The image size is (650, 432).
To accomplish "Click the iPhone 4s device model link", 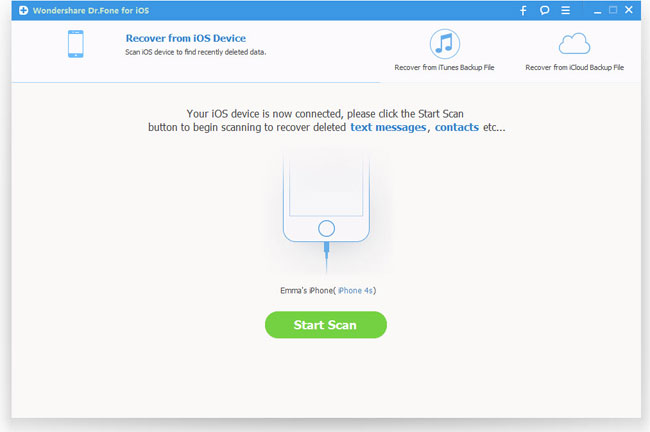I will tap(355, 291).
